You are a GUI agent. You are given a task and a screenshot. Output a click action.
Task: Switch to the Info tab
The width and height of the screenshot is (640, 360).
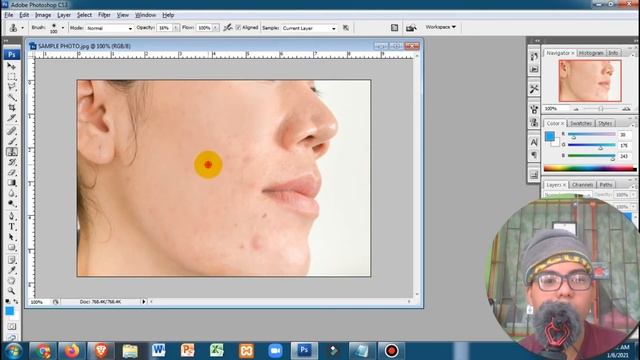[x=613, y=53]
